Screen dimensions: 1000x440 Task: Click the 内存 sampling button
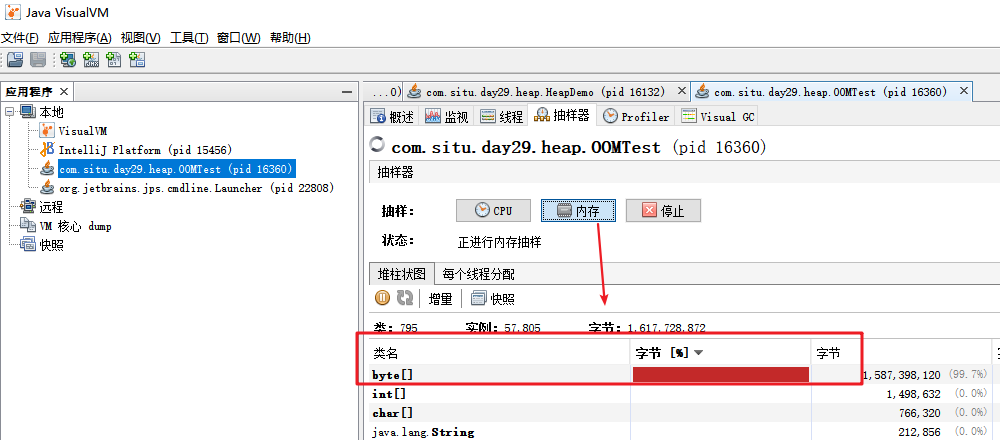(578, 211)
